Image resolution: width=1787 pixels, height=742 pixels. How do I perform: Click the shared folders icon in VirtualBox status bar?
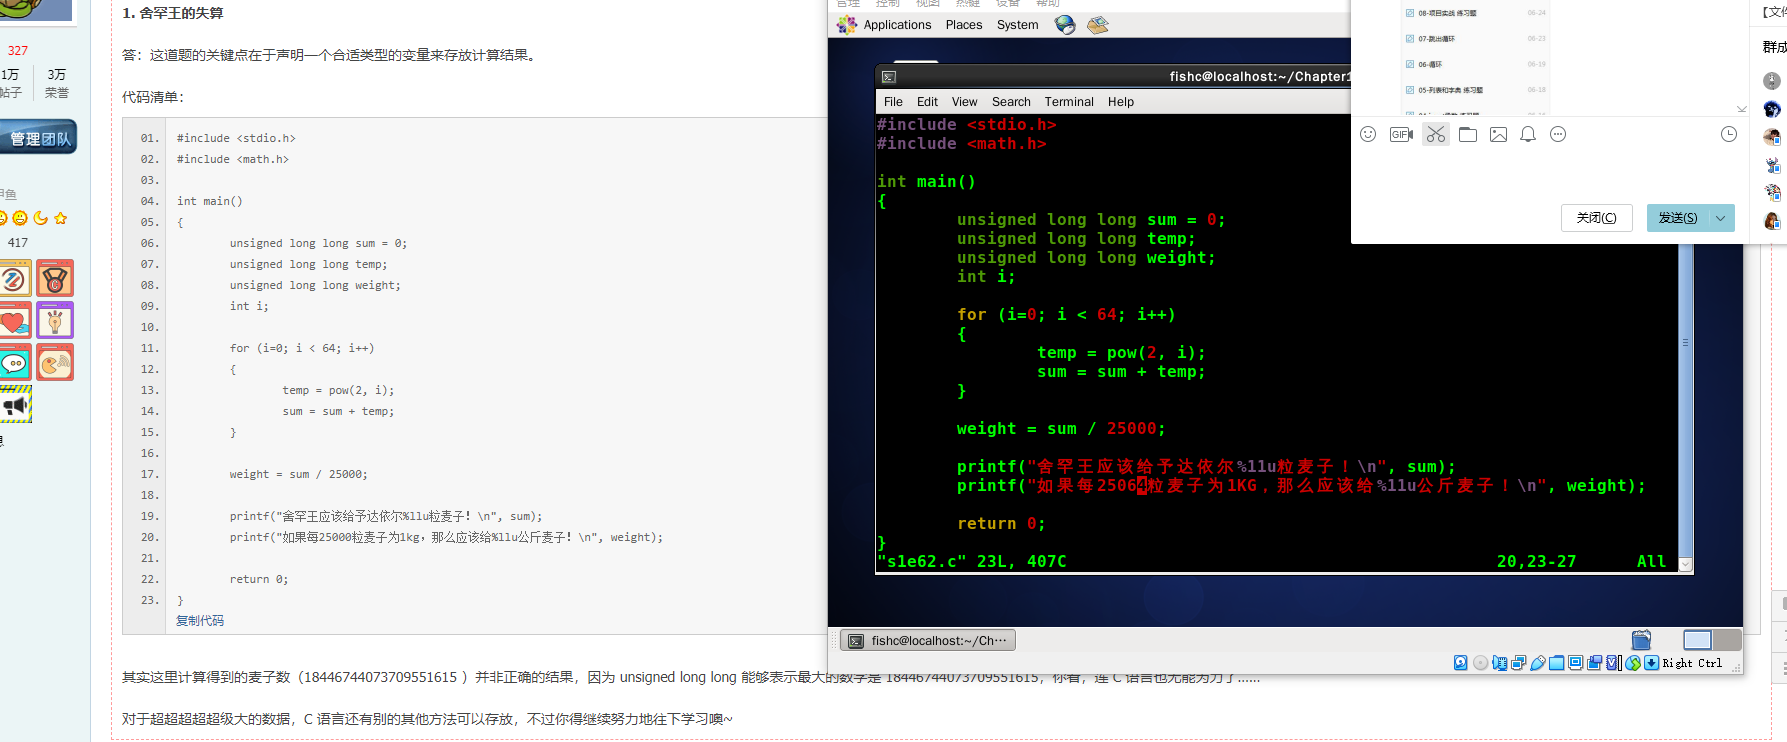tap(1557, 663)
